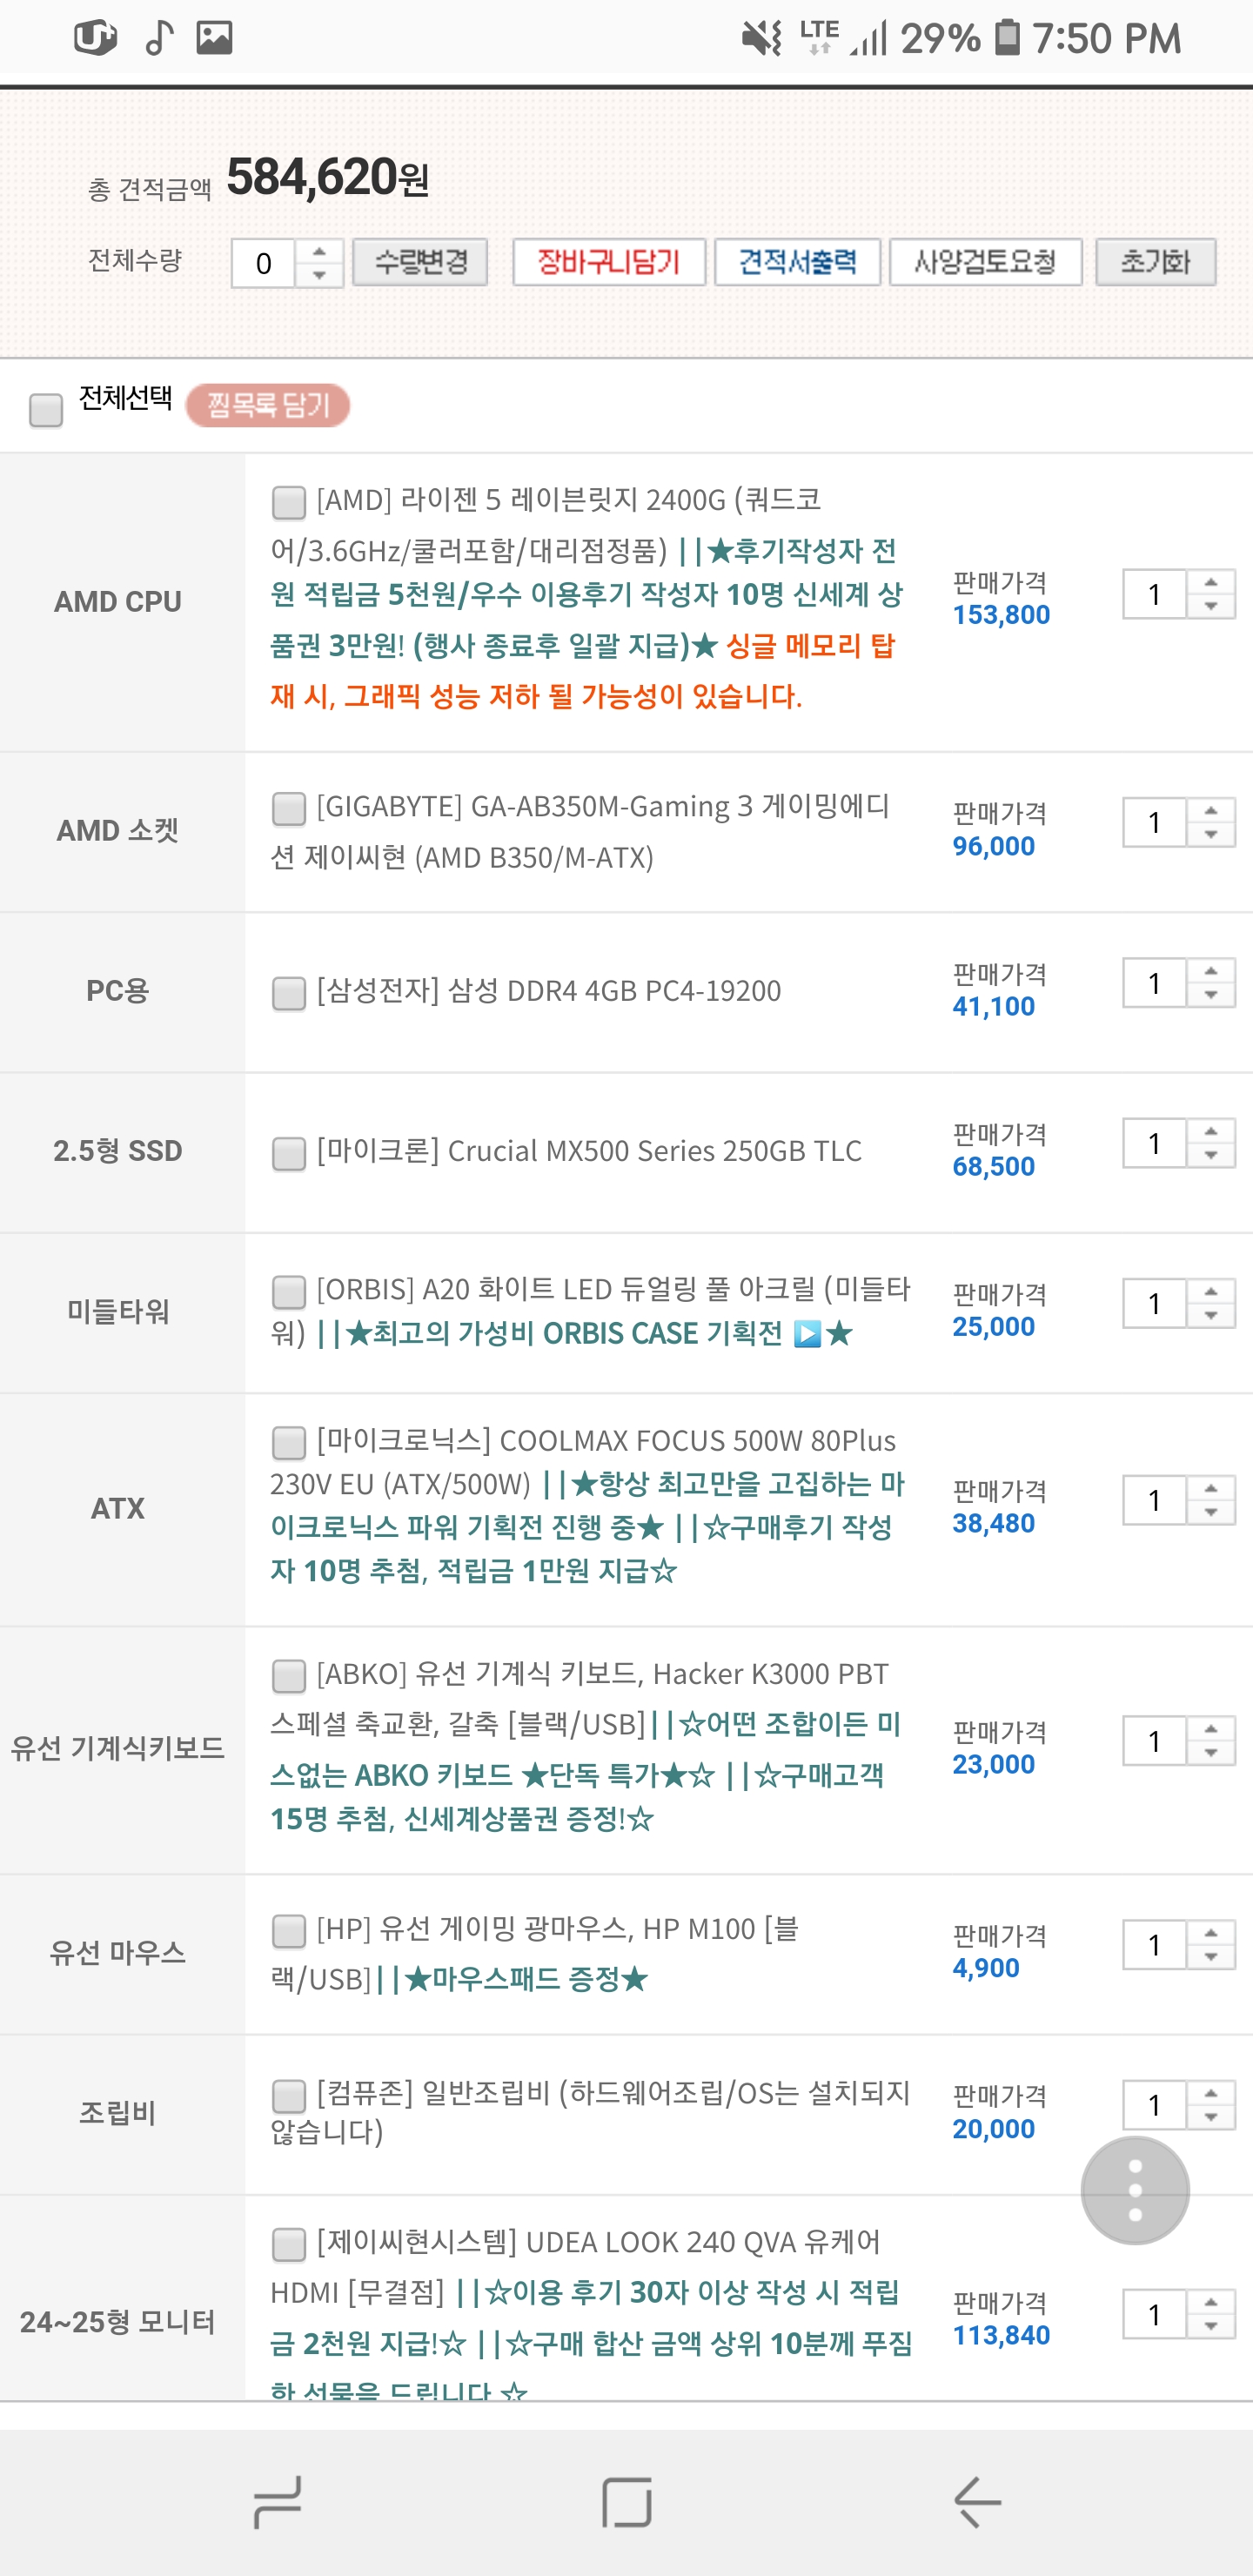Tap the floating three-dot menu button
The image size is (1253, 2576).
(1135, 2190)
